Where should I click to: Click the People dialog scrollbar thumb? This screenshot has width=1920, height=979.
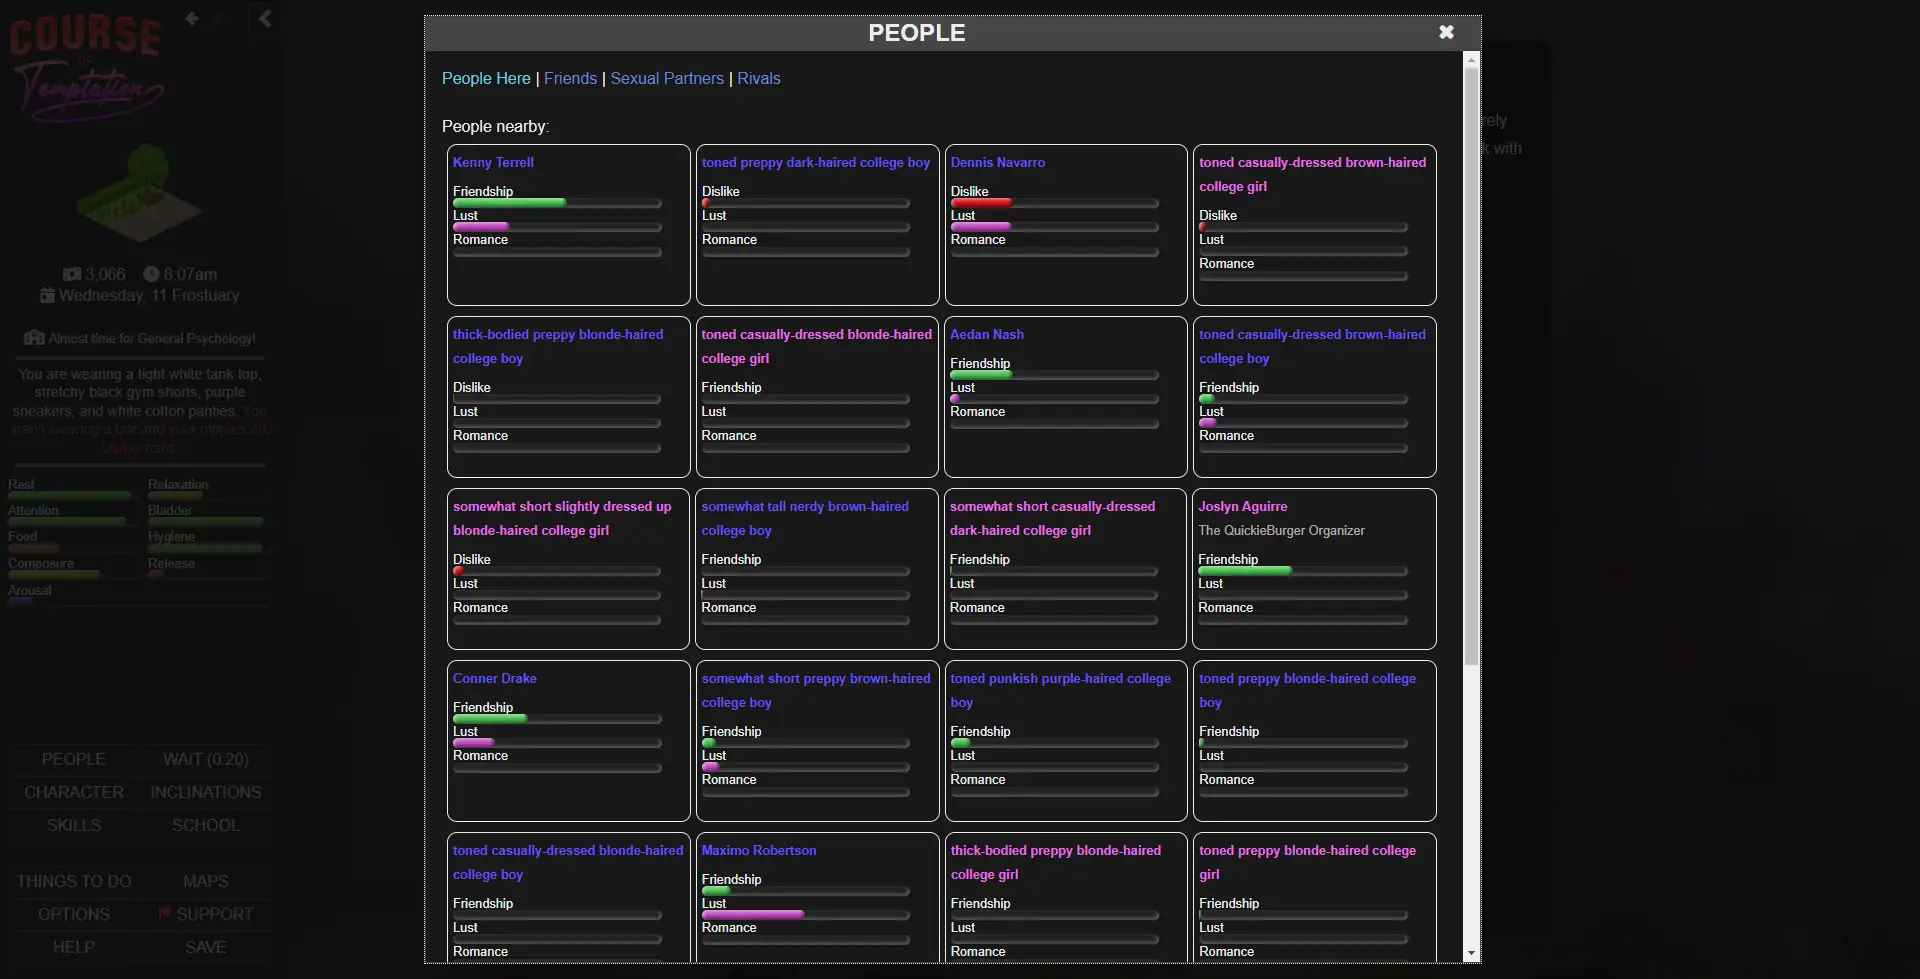click(1470, 365)
